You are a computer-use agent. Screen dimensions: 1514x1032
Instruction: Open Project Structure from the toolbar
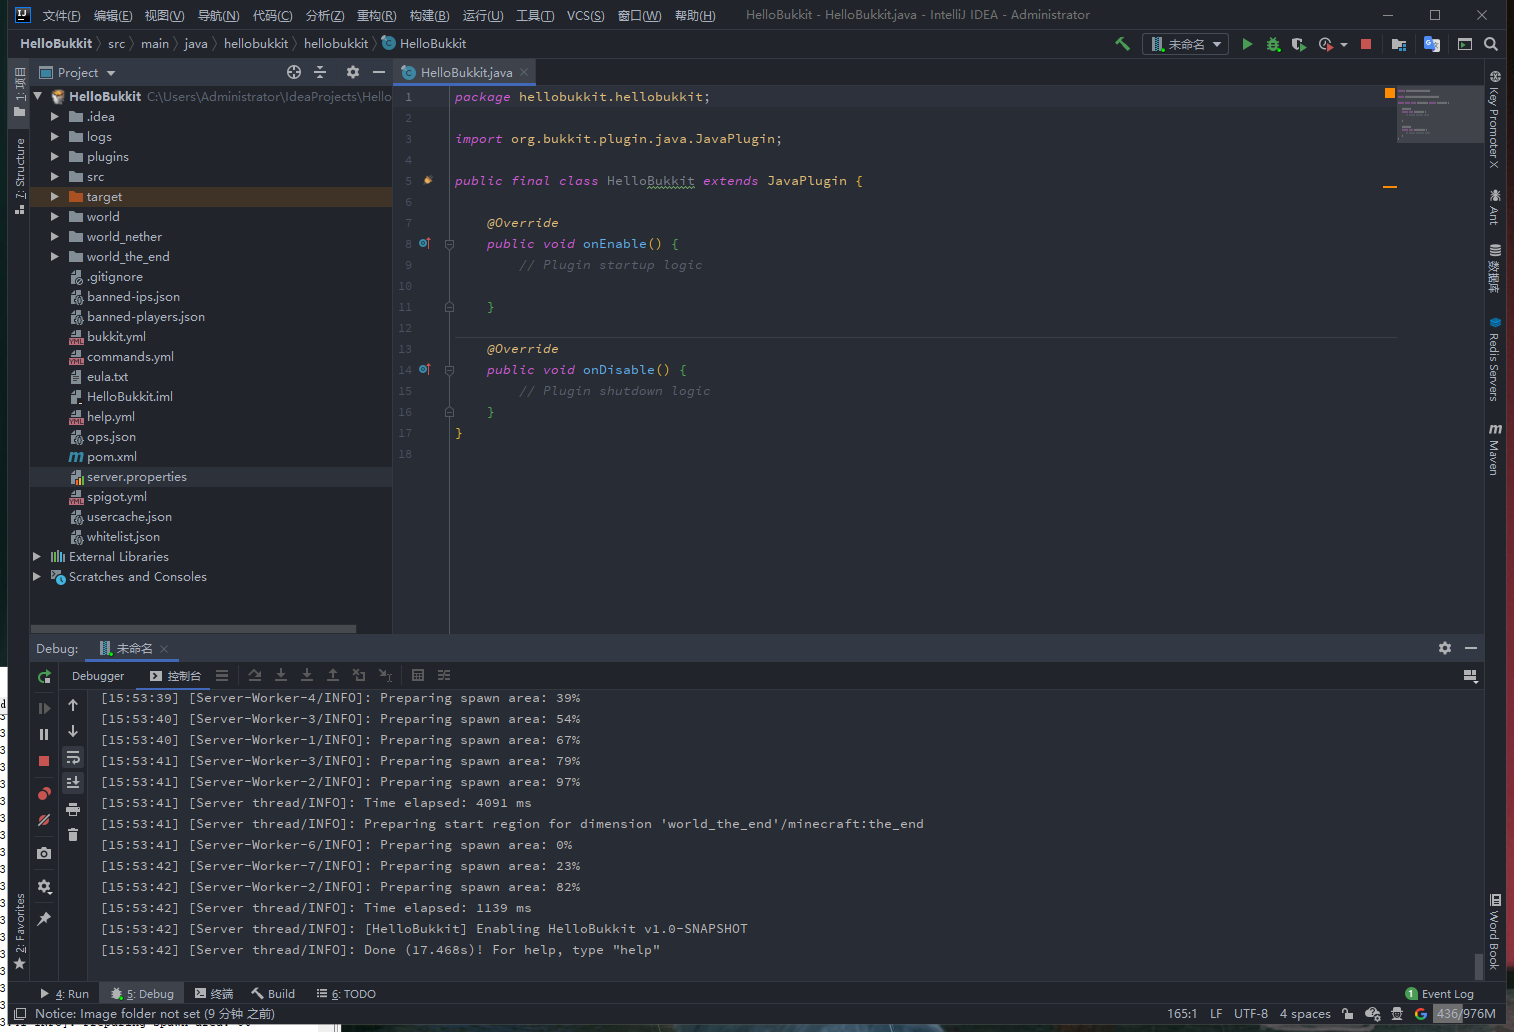tap(1399, 44)
